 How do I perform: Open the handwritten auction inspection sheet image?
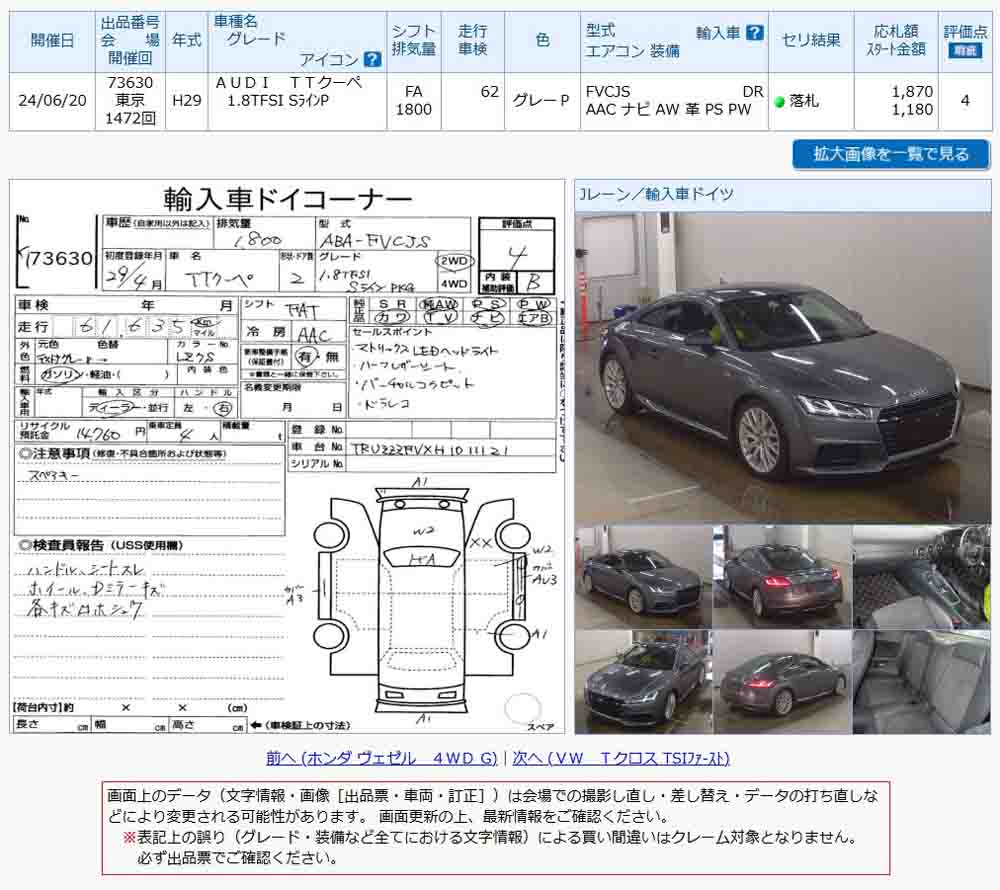(287, 456)
